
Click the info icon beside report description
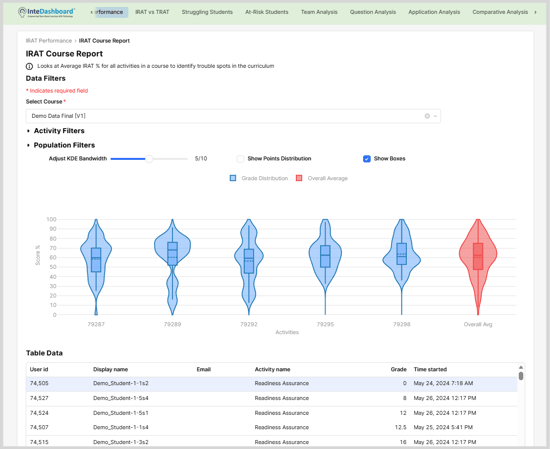pos(29,66)
